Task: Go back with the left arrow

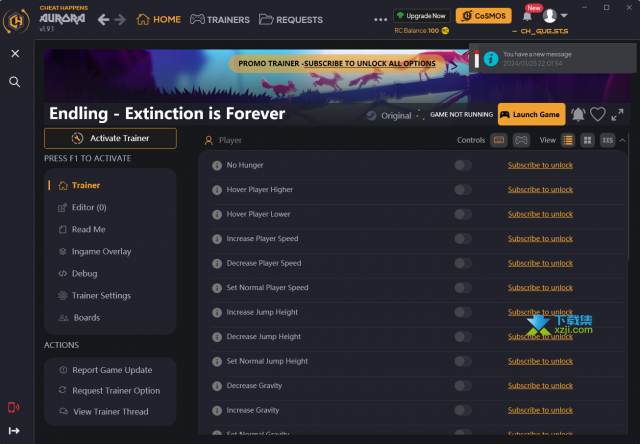Action: click(x=103, y=20)
